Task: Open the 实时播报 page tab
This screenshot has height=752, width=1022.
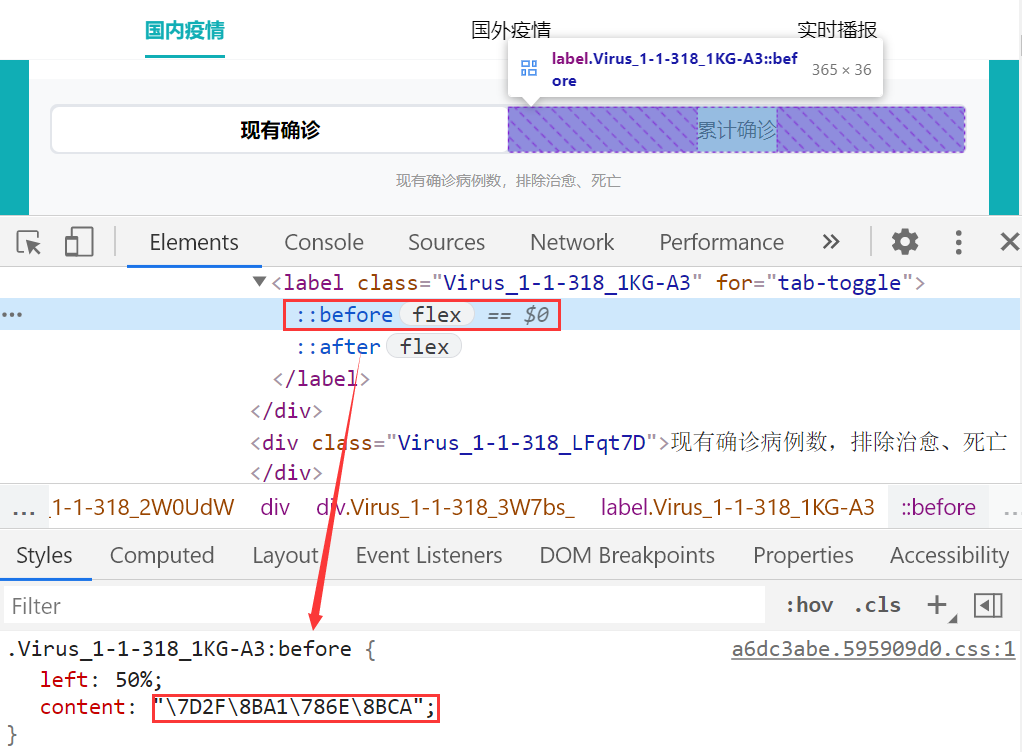Action: (x=837, y=30)
